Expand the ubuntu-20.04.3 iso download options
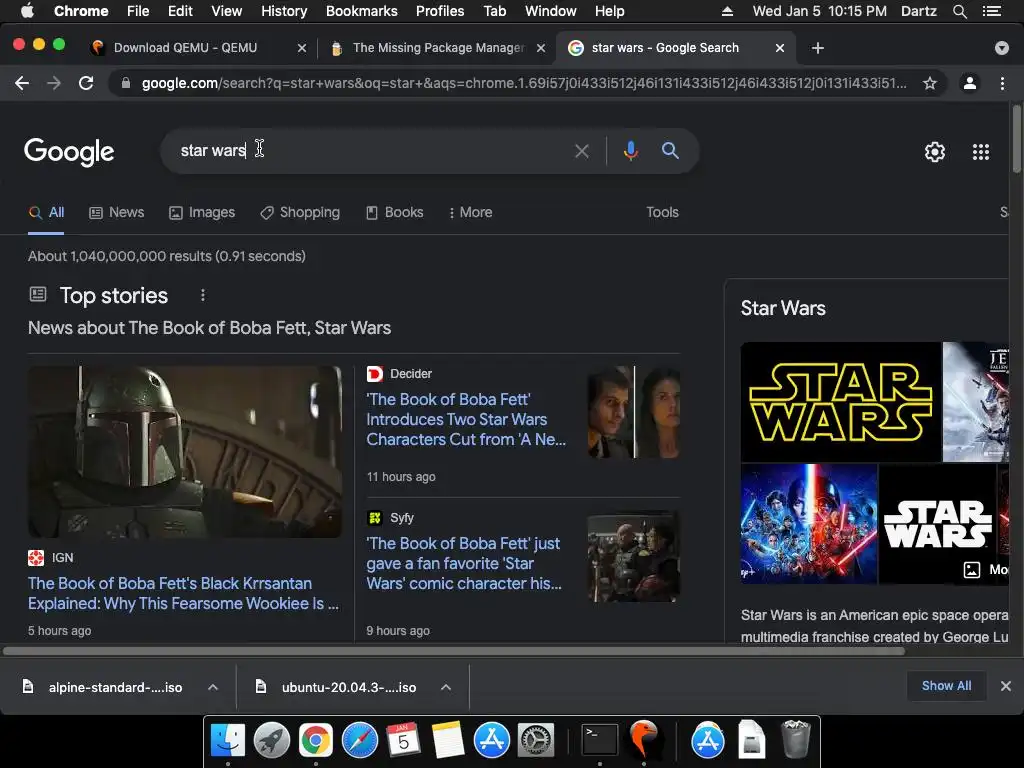Image resolution: width=1024 pixels, height=768 pixels. click(x=446, y=687)
